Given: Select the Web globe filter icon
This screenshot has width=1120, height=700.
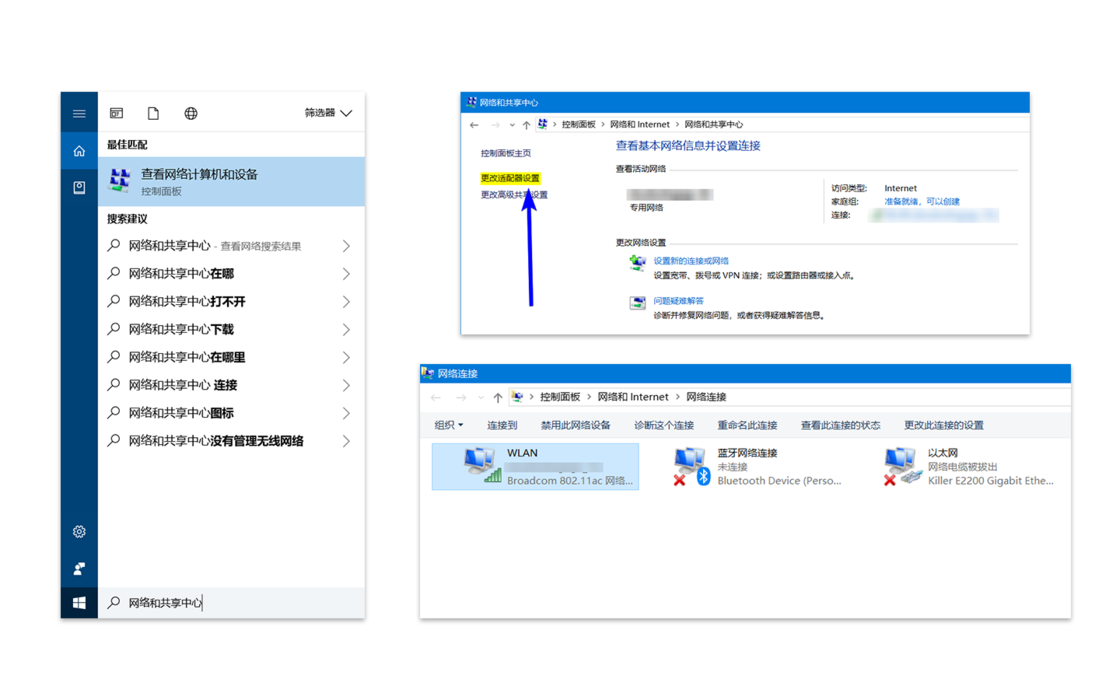Looking at the screenshot, I should [x=190, y=113].
